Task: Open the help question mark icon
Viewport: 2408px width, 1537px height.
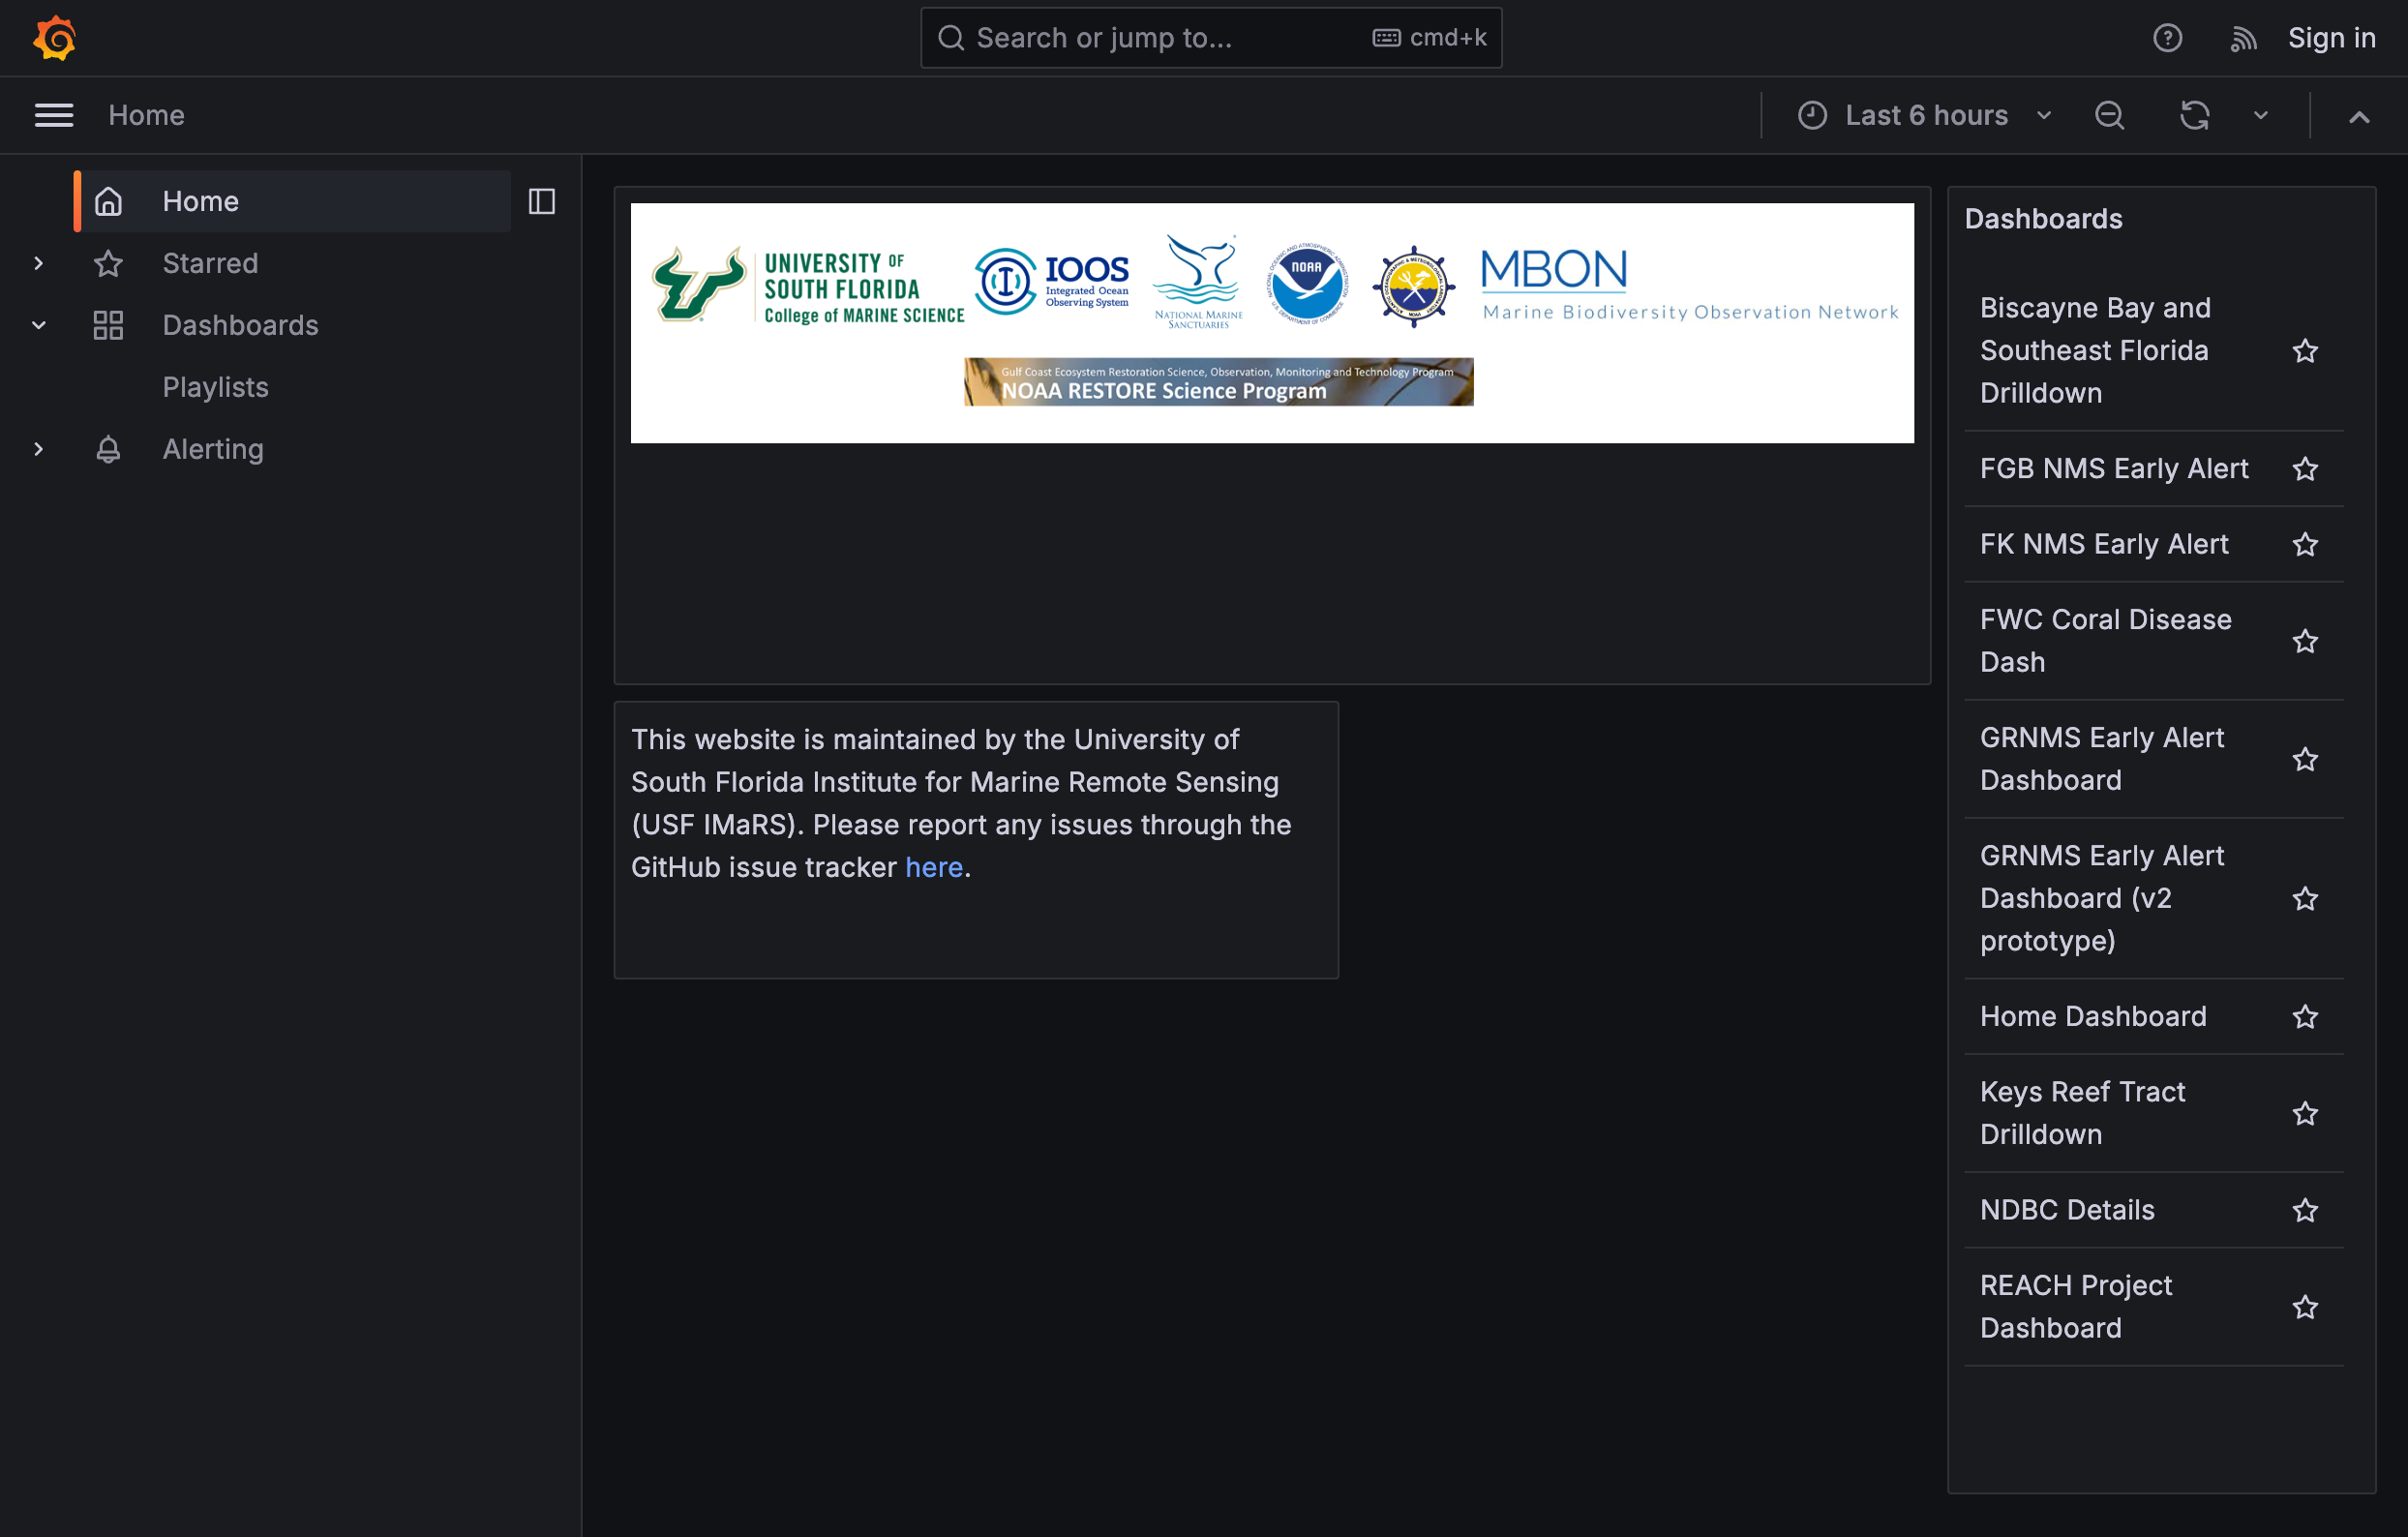Action: 2167,38
